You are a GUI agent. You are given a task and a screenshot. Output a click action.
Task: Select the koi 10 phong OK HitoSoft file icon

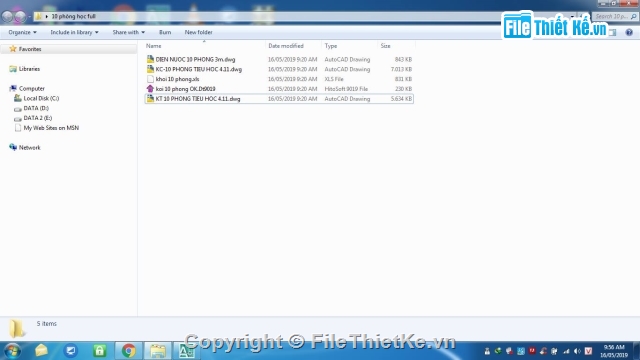150,89
